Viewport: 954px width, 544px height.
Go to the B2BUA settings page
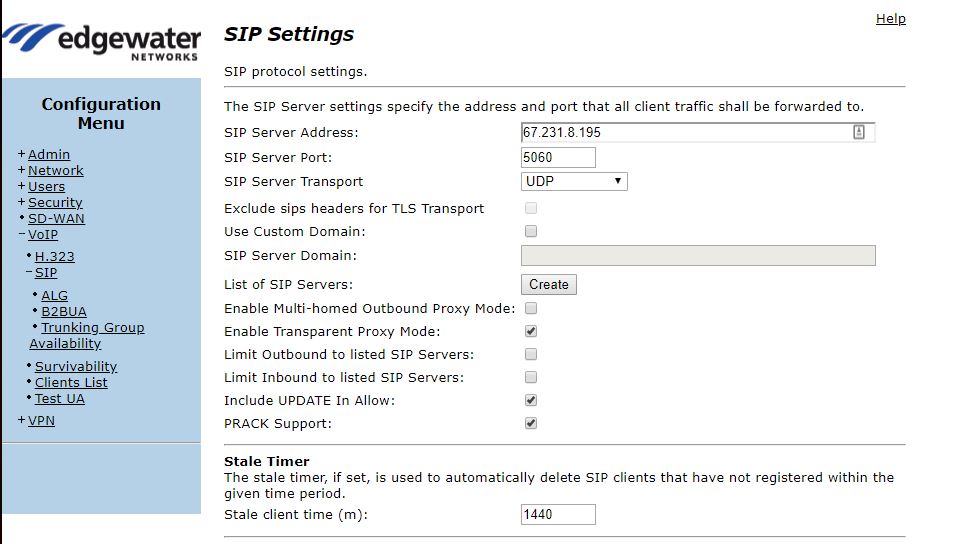point(64,311)
